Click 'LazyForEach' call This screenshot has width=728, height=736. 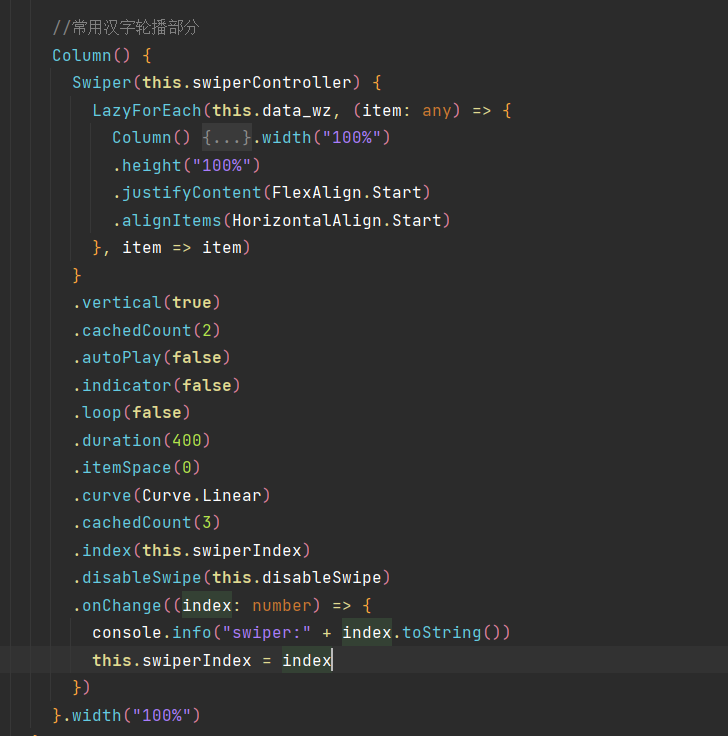(147, 110)
